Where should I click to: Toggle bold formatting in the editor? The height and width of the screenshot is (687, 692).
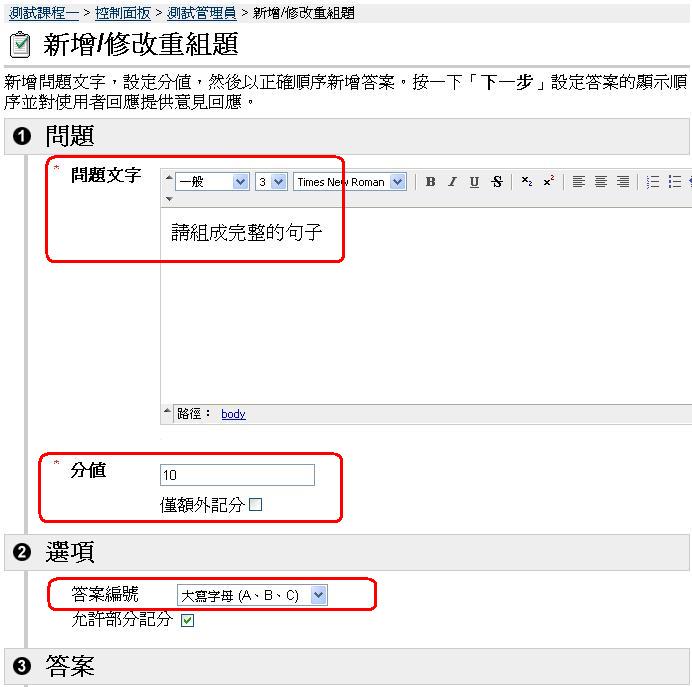click(430, 182)
